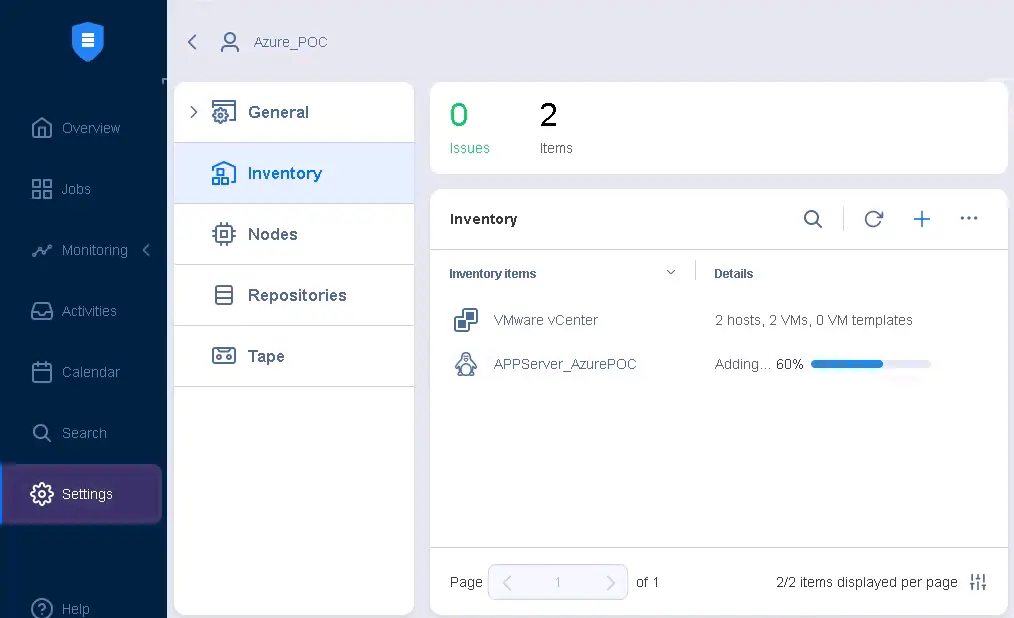
Task: Click the VMware vCenter icon
Action: coord(466,320)
